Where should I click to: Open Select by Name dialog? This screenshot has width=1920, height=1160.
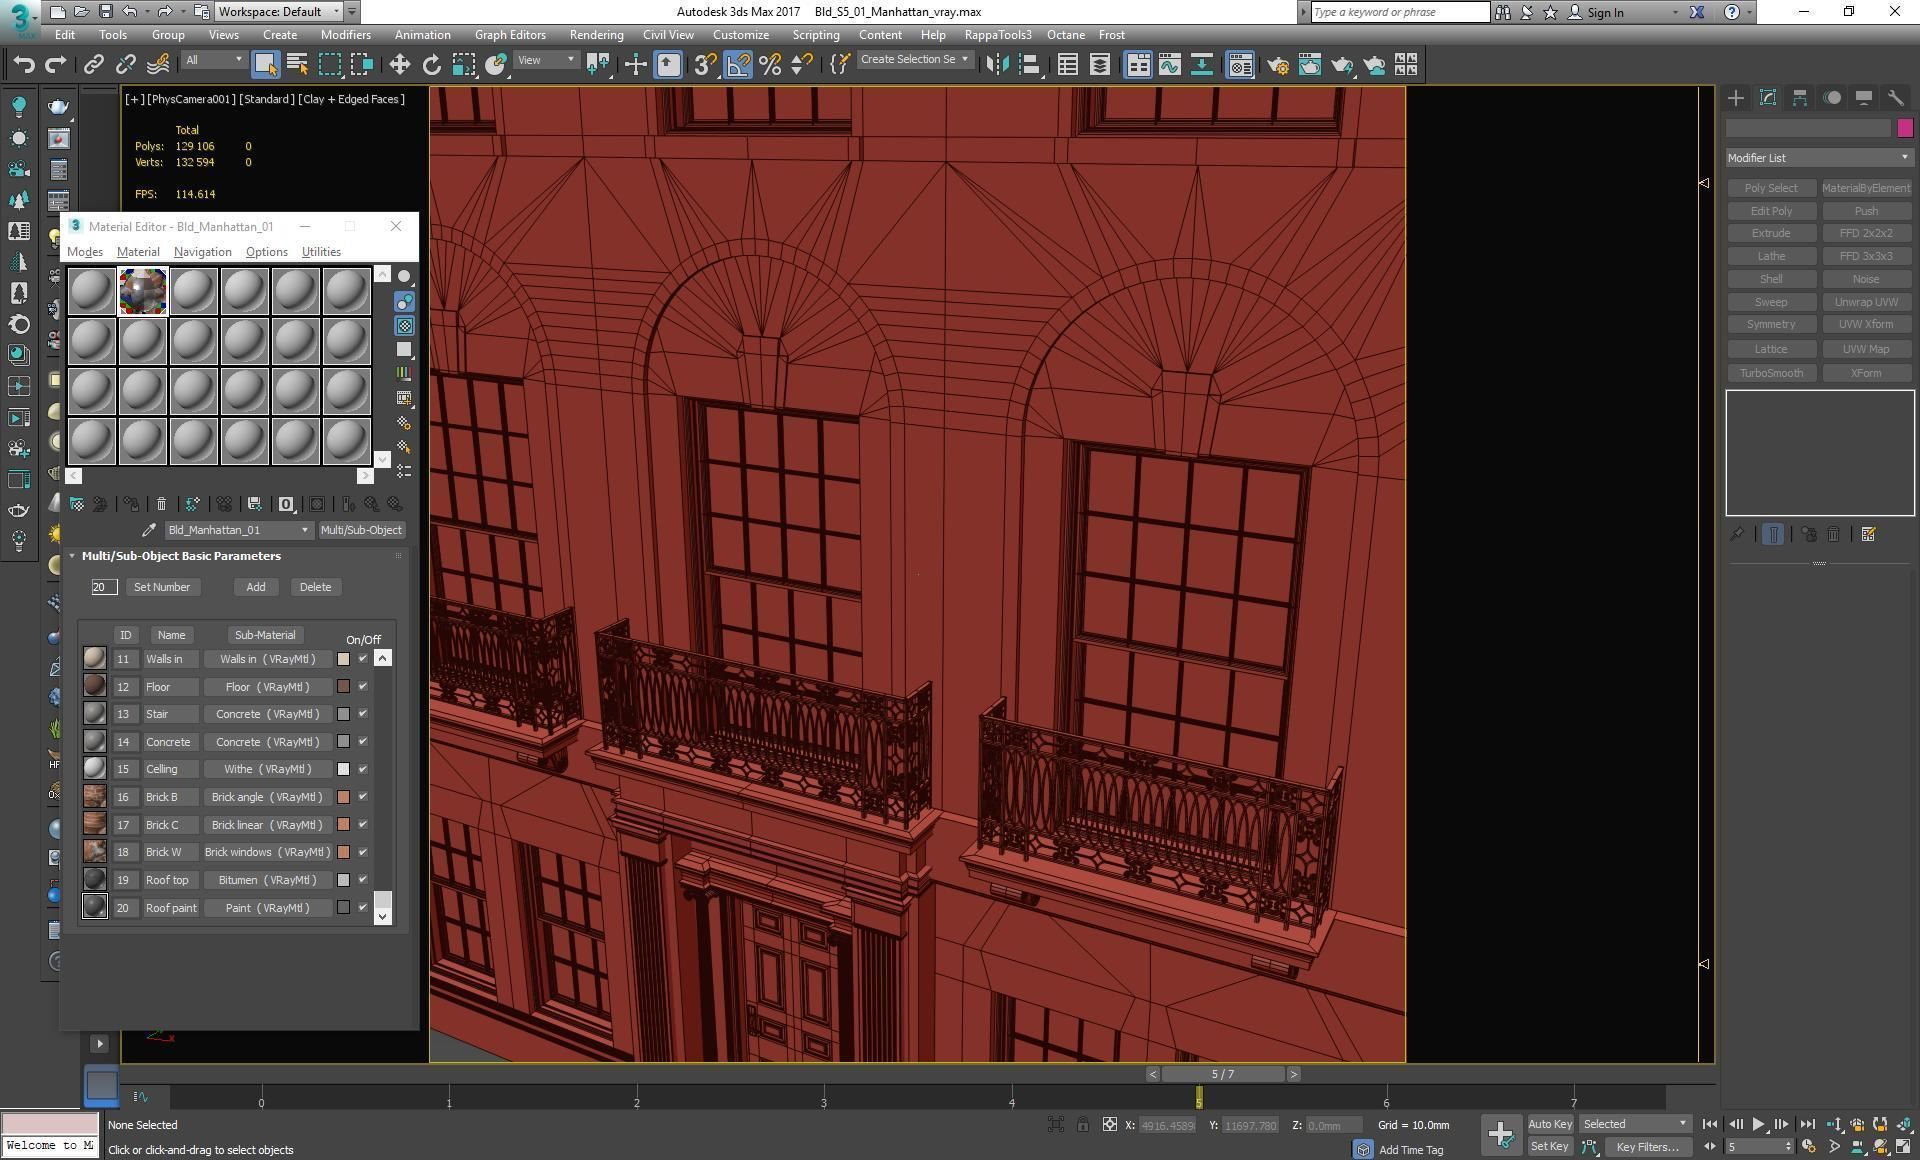297,65
